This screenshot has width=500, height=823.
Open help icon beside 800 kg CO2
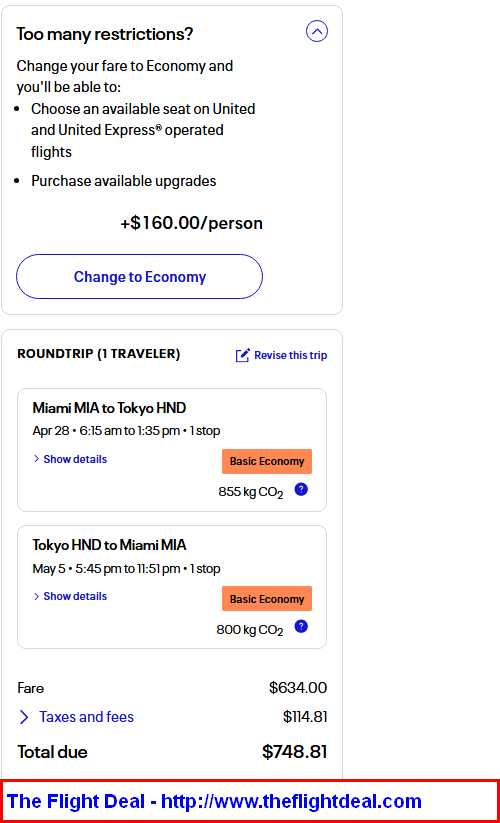tap(301, 627)
